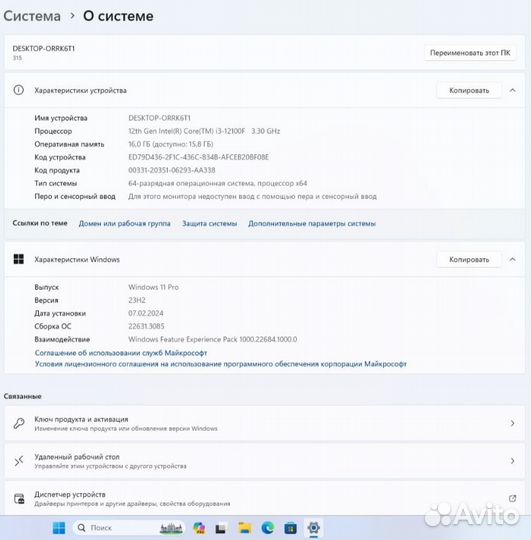
Task: Copy Windows specifications with Копировать
Action: (469, 260)
